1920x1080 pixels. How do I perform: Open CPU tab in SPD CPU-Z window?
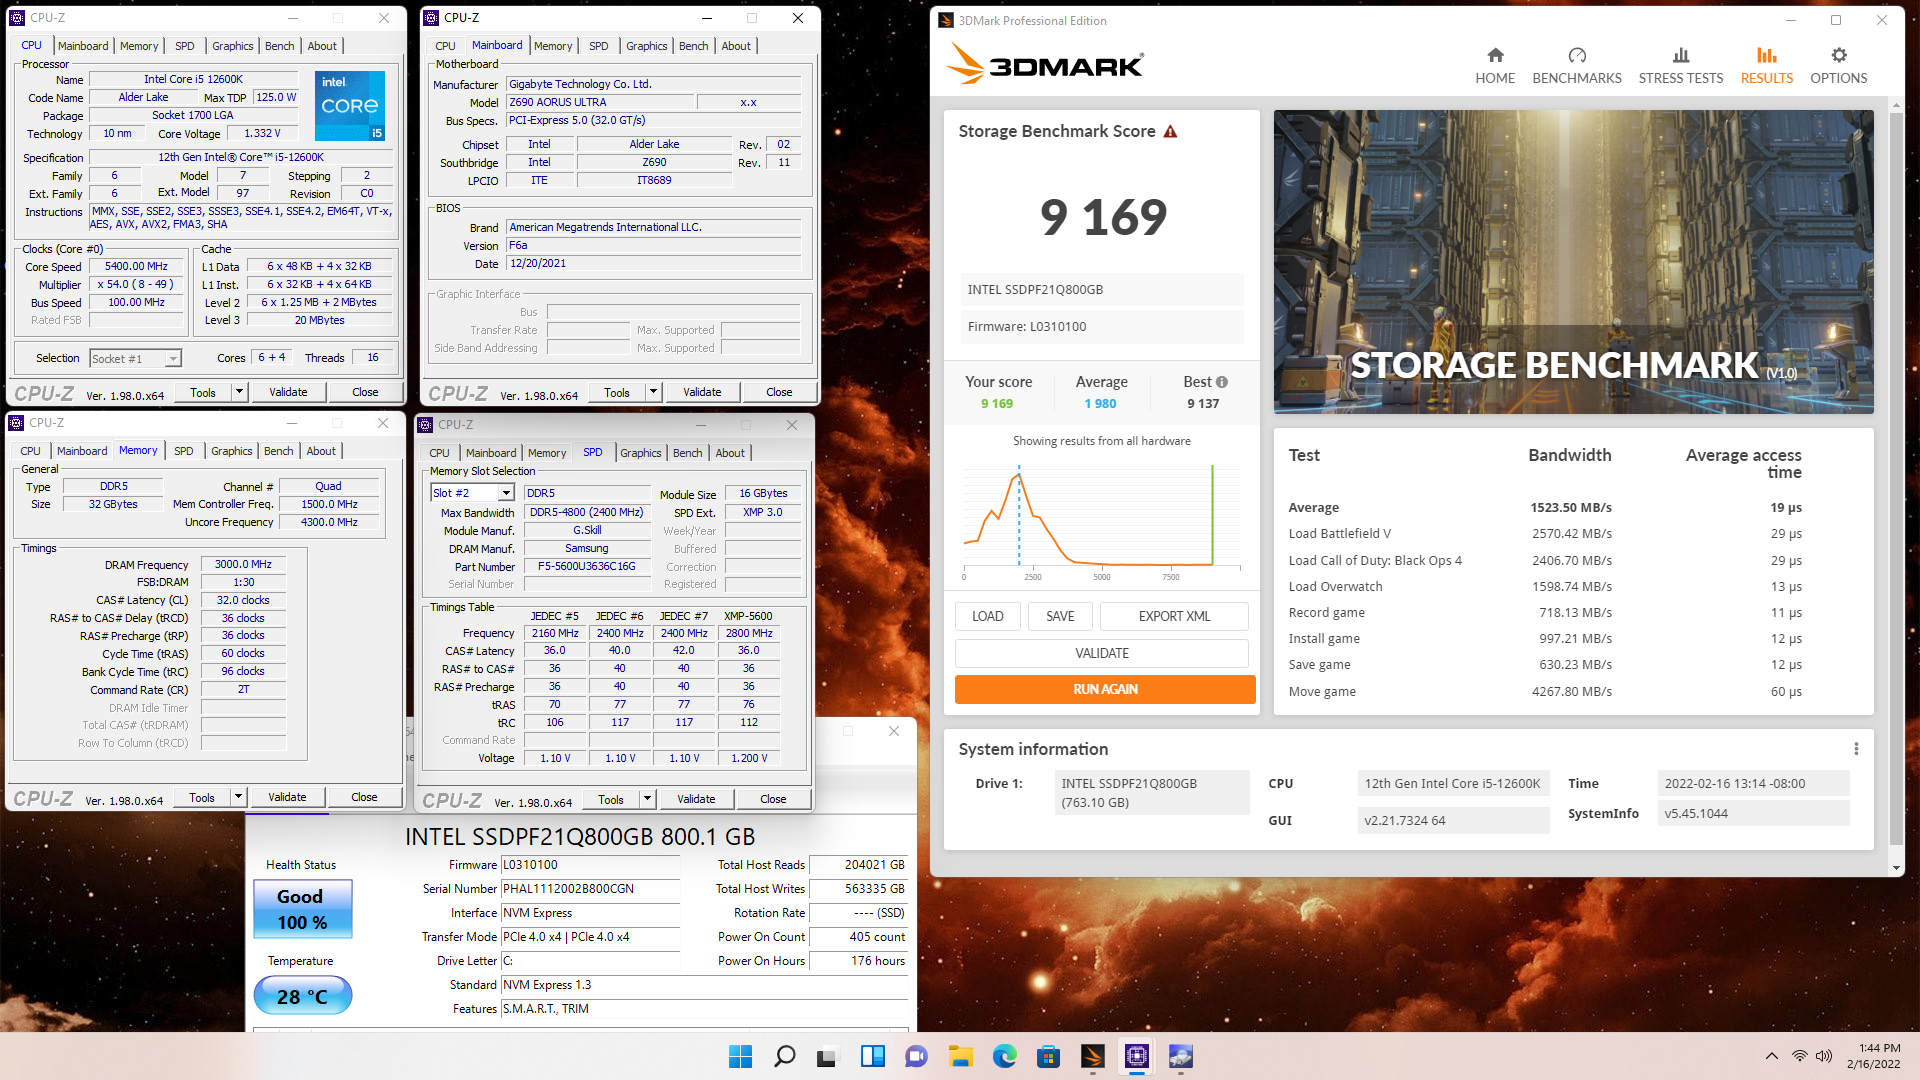coord(439,453)
